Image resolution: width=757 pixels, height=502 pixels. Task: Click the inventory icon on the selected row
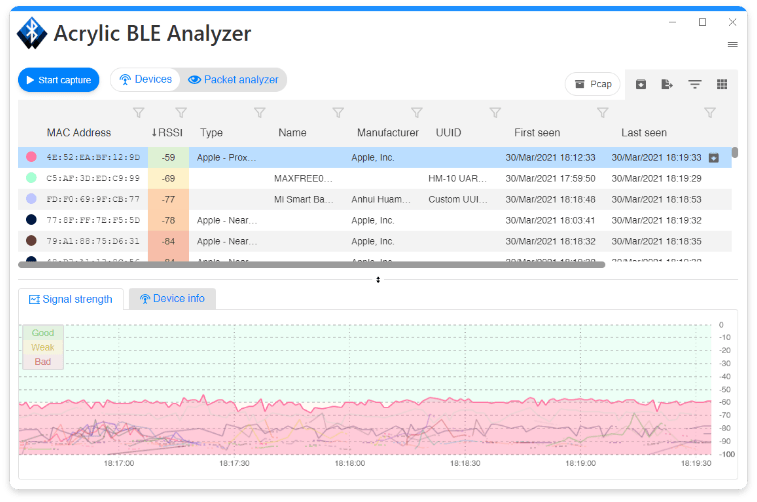714,158
